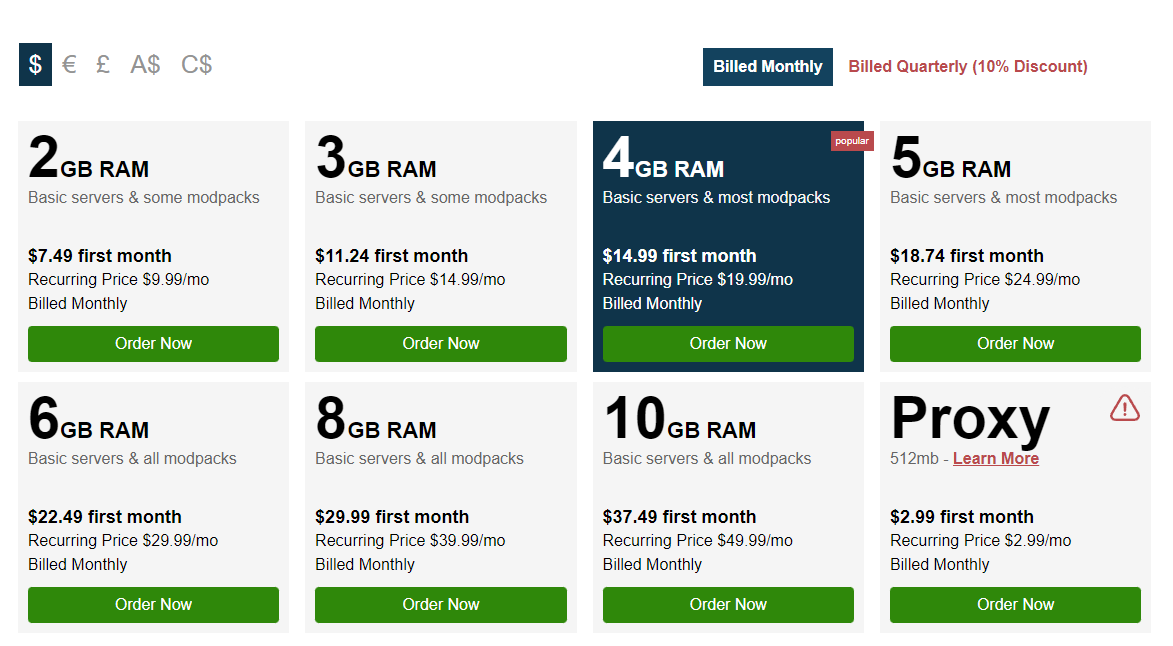Switch to Billed Monthly pricing
The height and width of the screenshot is (646, 1173).
[x=767, y=66]
